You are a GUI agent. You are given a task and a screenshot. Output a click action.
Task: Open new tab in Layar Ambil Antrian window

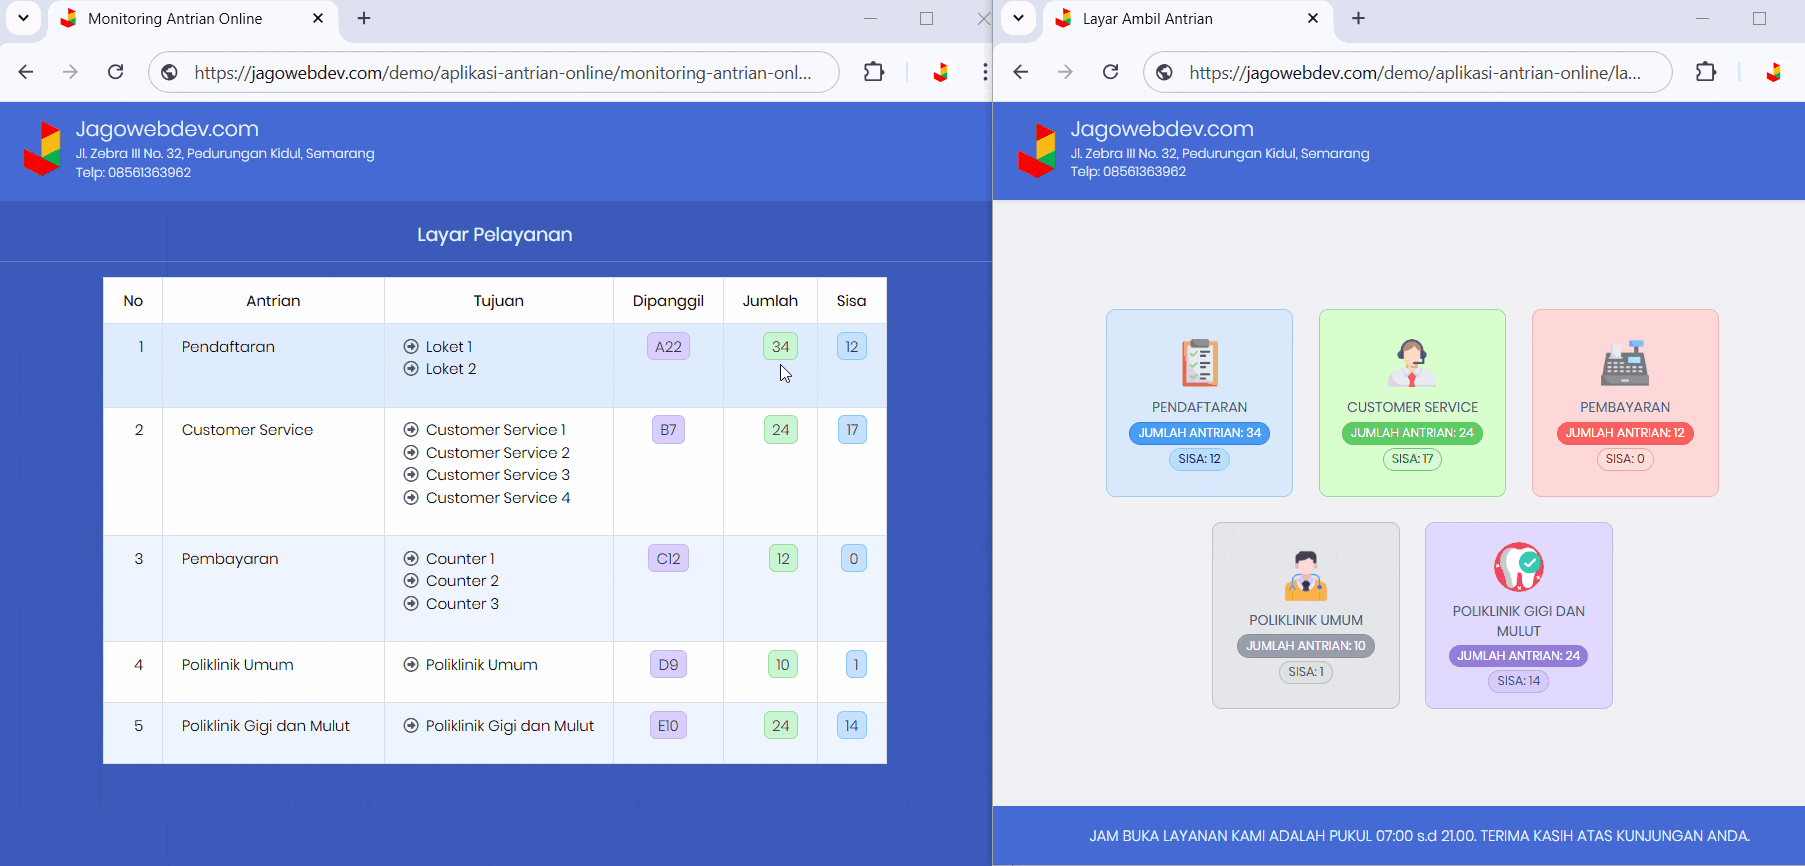[x=1358, y=18]
